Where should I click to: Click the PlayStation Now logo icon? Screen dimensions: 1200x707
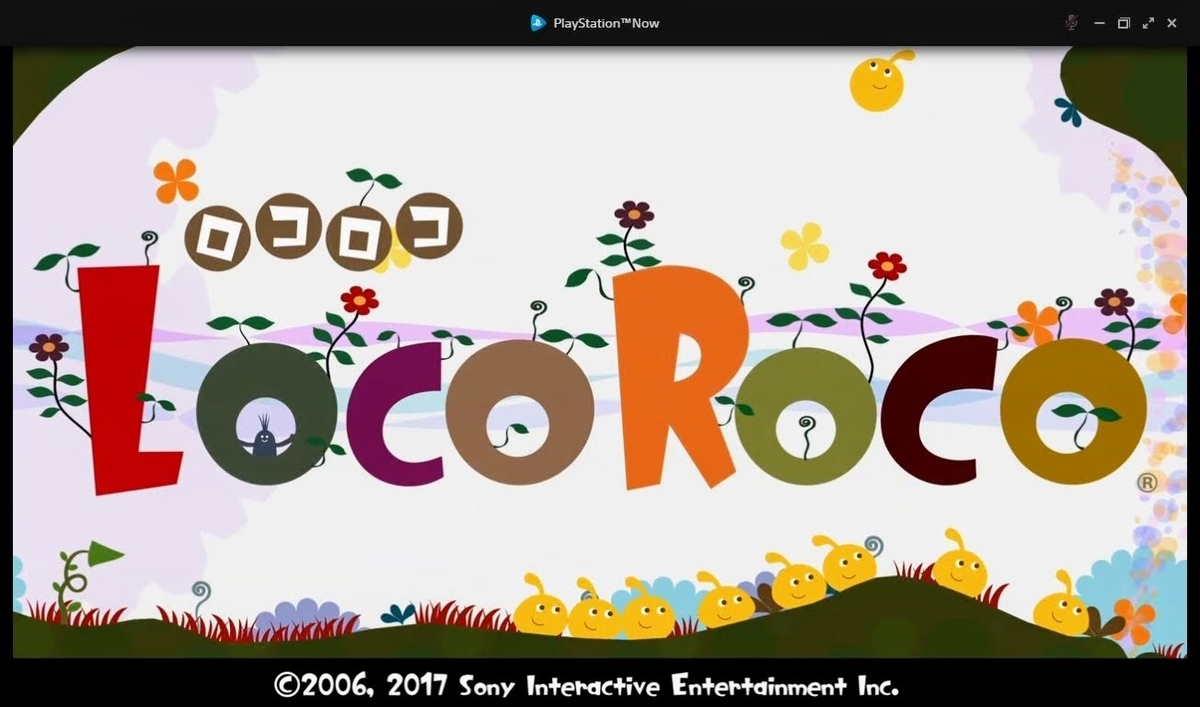coord(538,23)
